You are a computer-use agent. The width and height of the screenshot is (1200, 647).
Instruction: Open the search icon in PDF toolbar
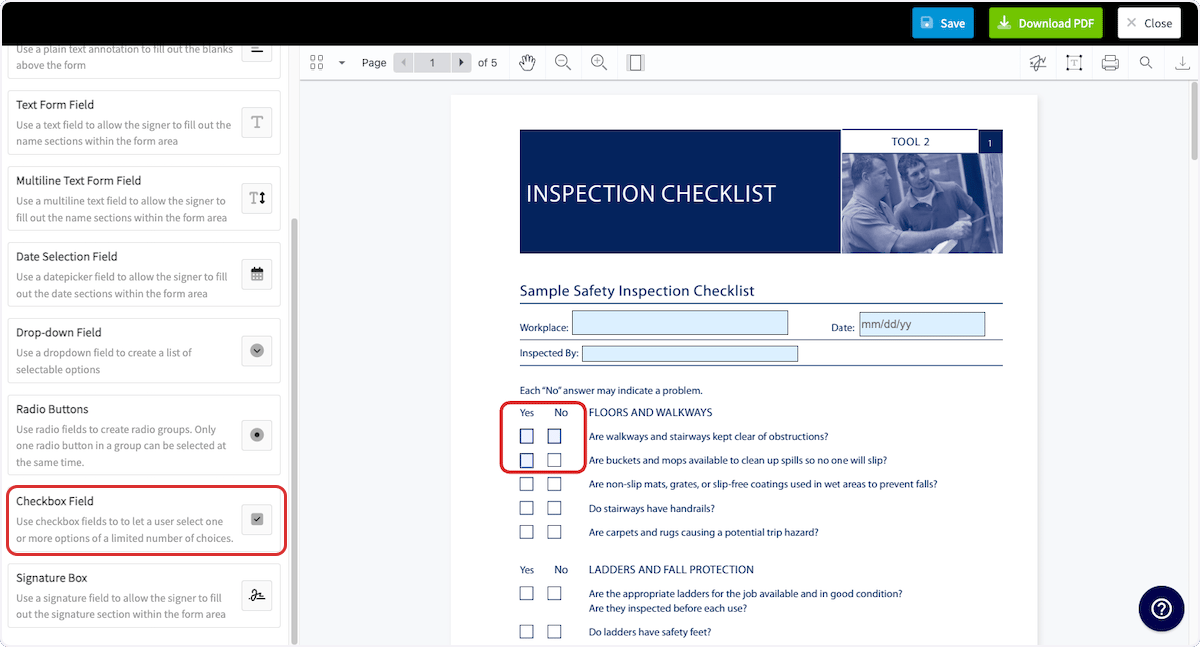pos(1146,63)
